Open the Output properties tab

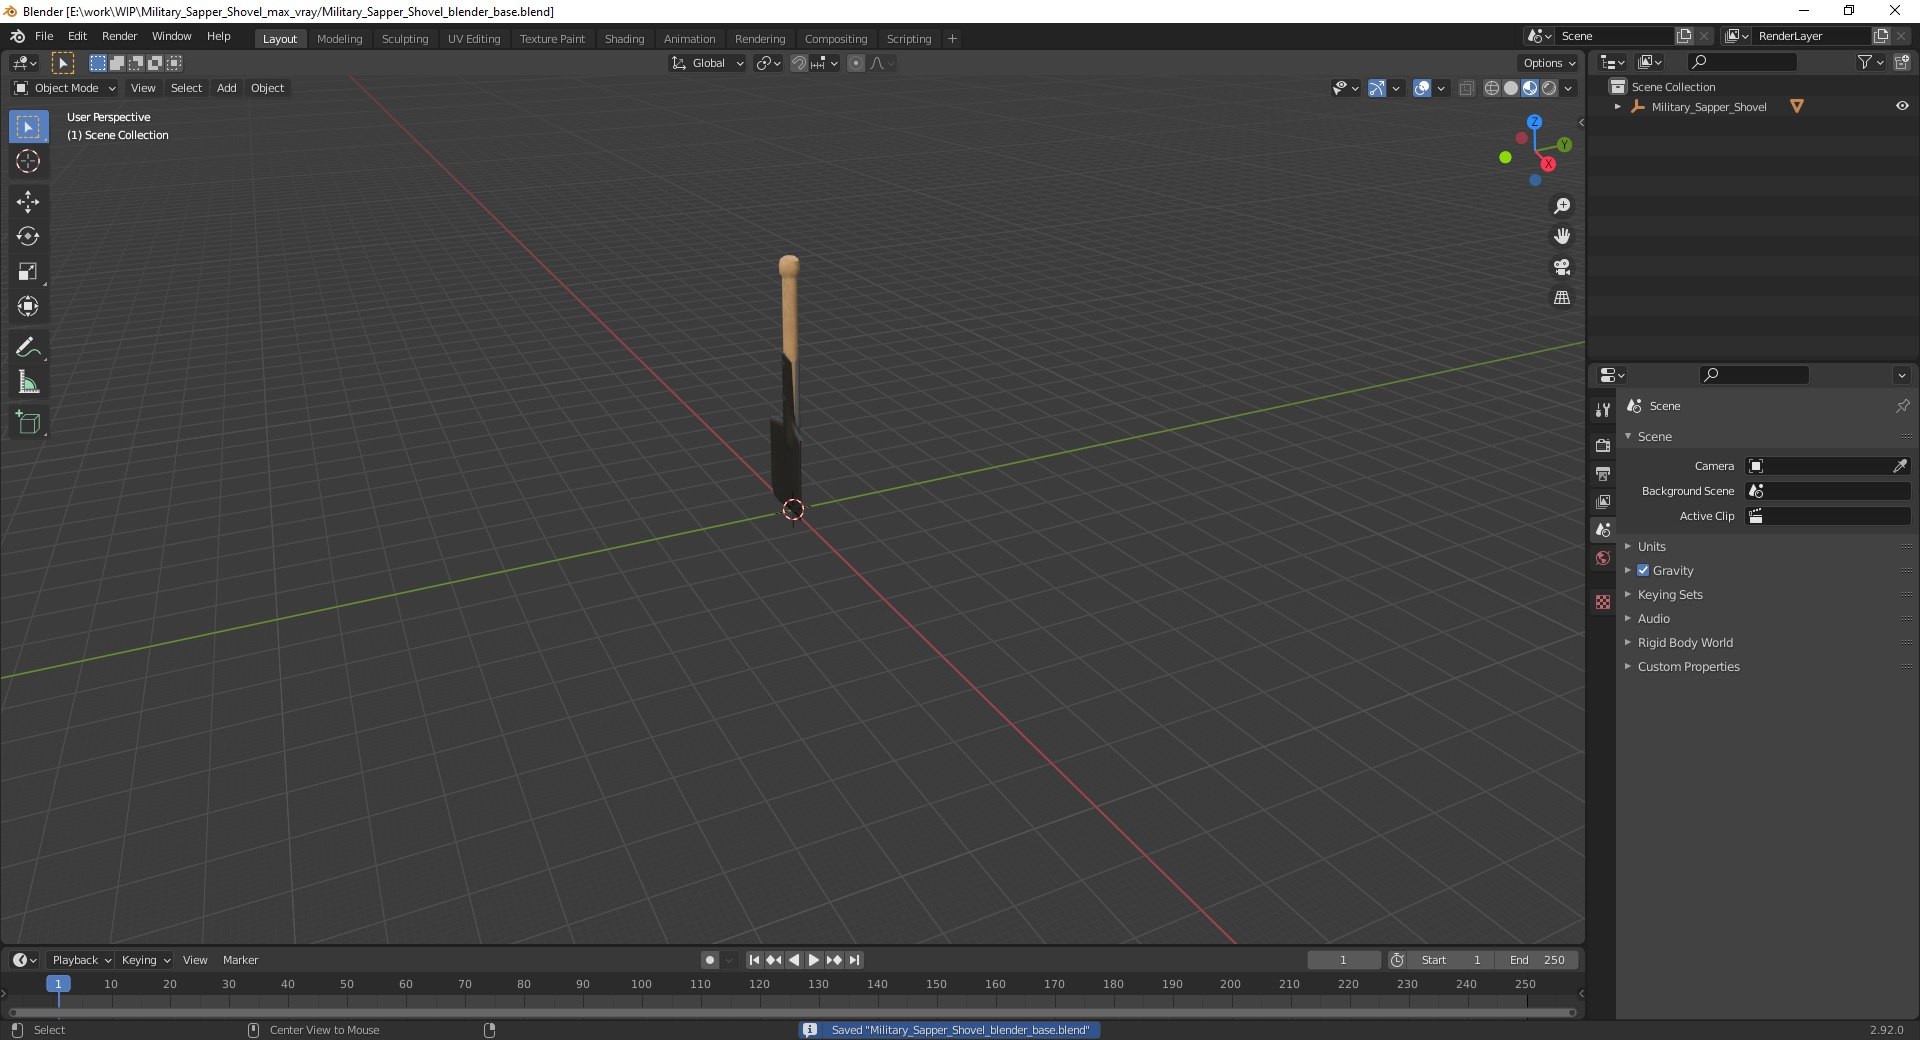1603,473
